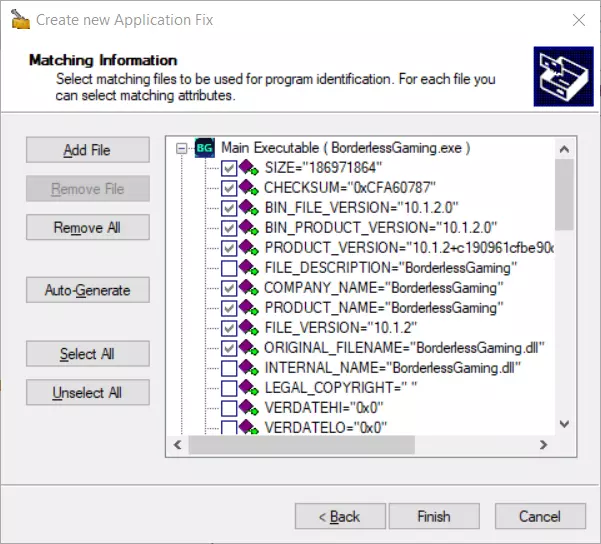This screenshot has width=601, height=544.
Task: Click the vertical scrollbar down arrow
Action: click(564, 424)
